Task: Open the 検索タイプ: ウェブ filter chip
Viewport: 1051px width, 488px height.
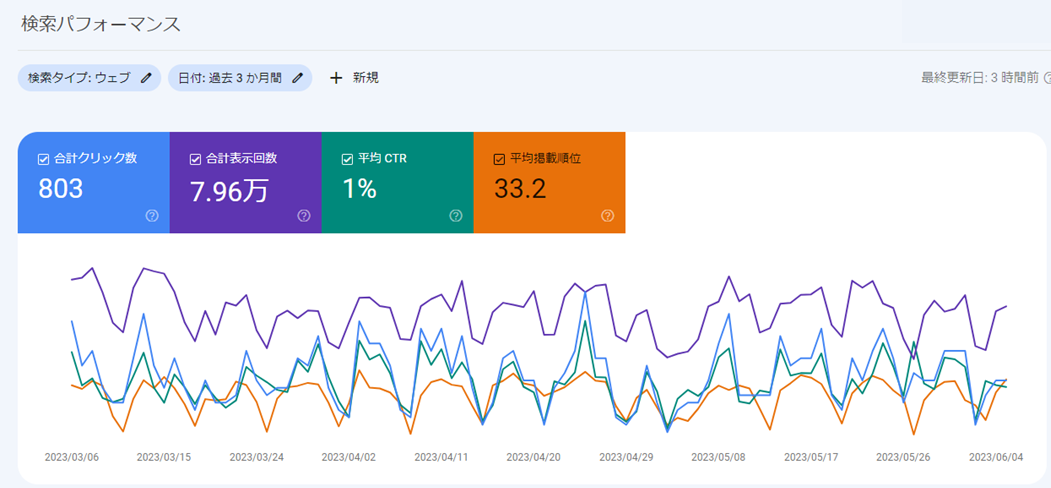Action: coord(90,78)
